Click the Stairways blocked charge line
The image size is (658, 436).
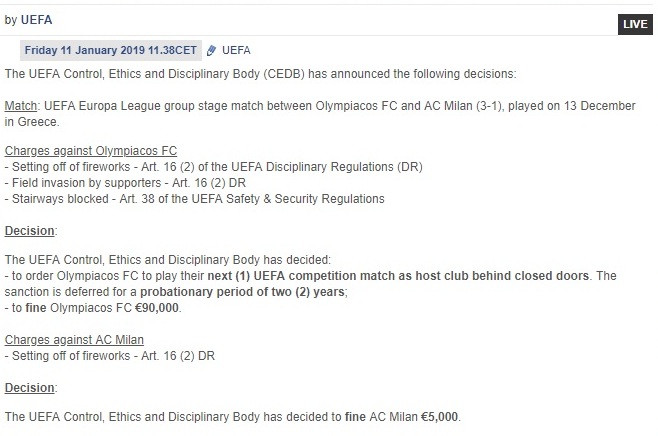[195, 198]
